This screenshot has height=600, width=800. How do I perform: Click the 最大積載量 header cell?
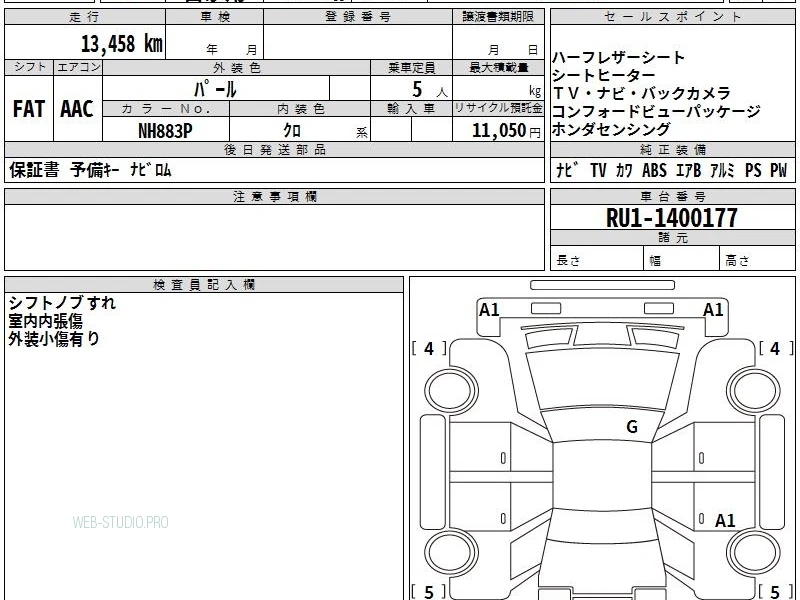point(498,67)
